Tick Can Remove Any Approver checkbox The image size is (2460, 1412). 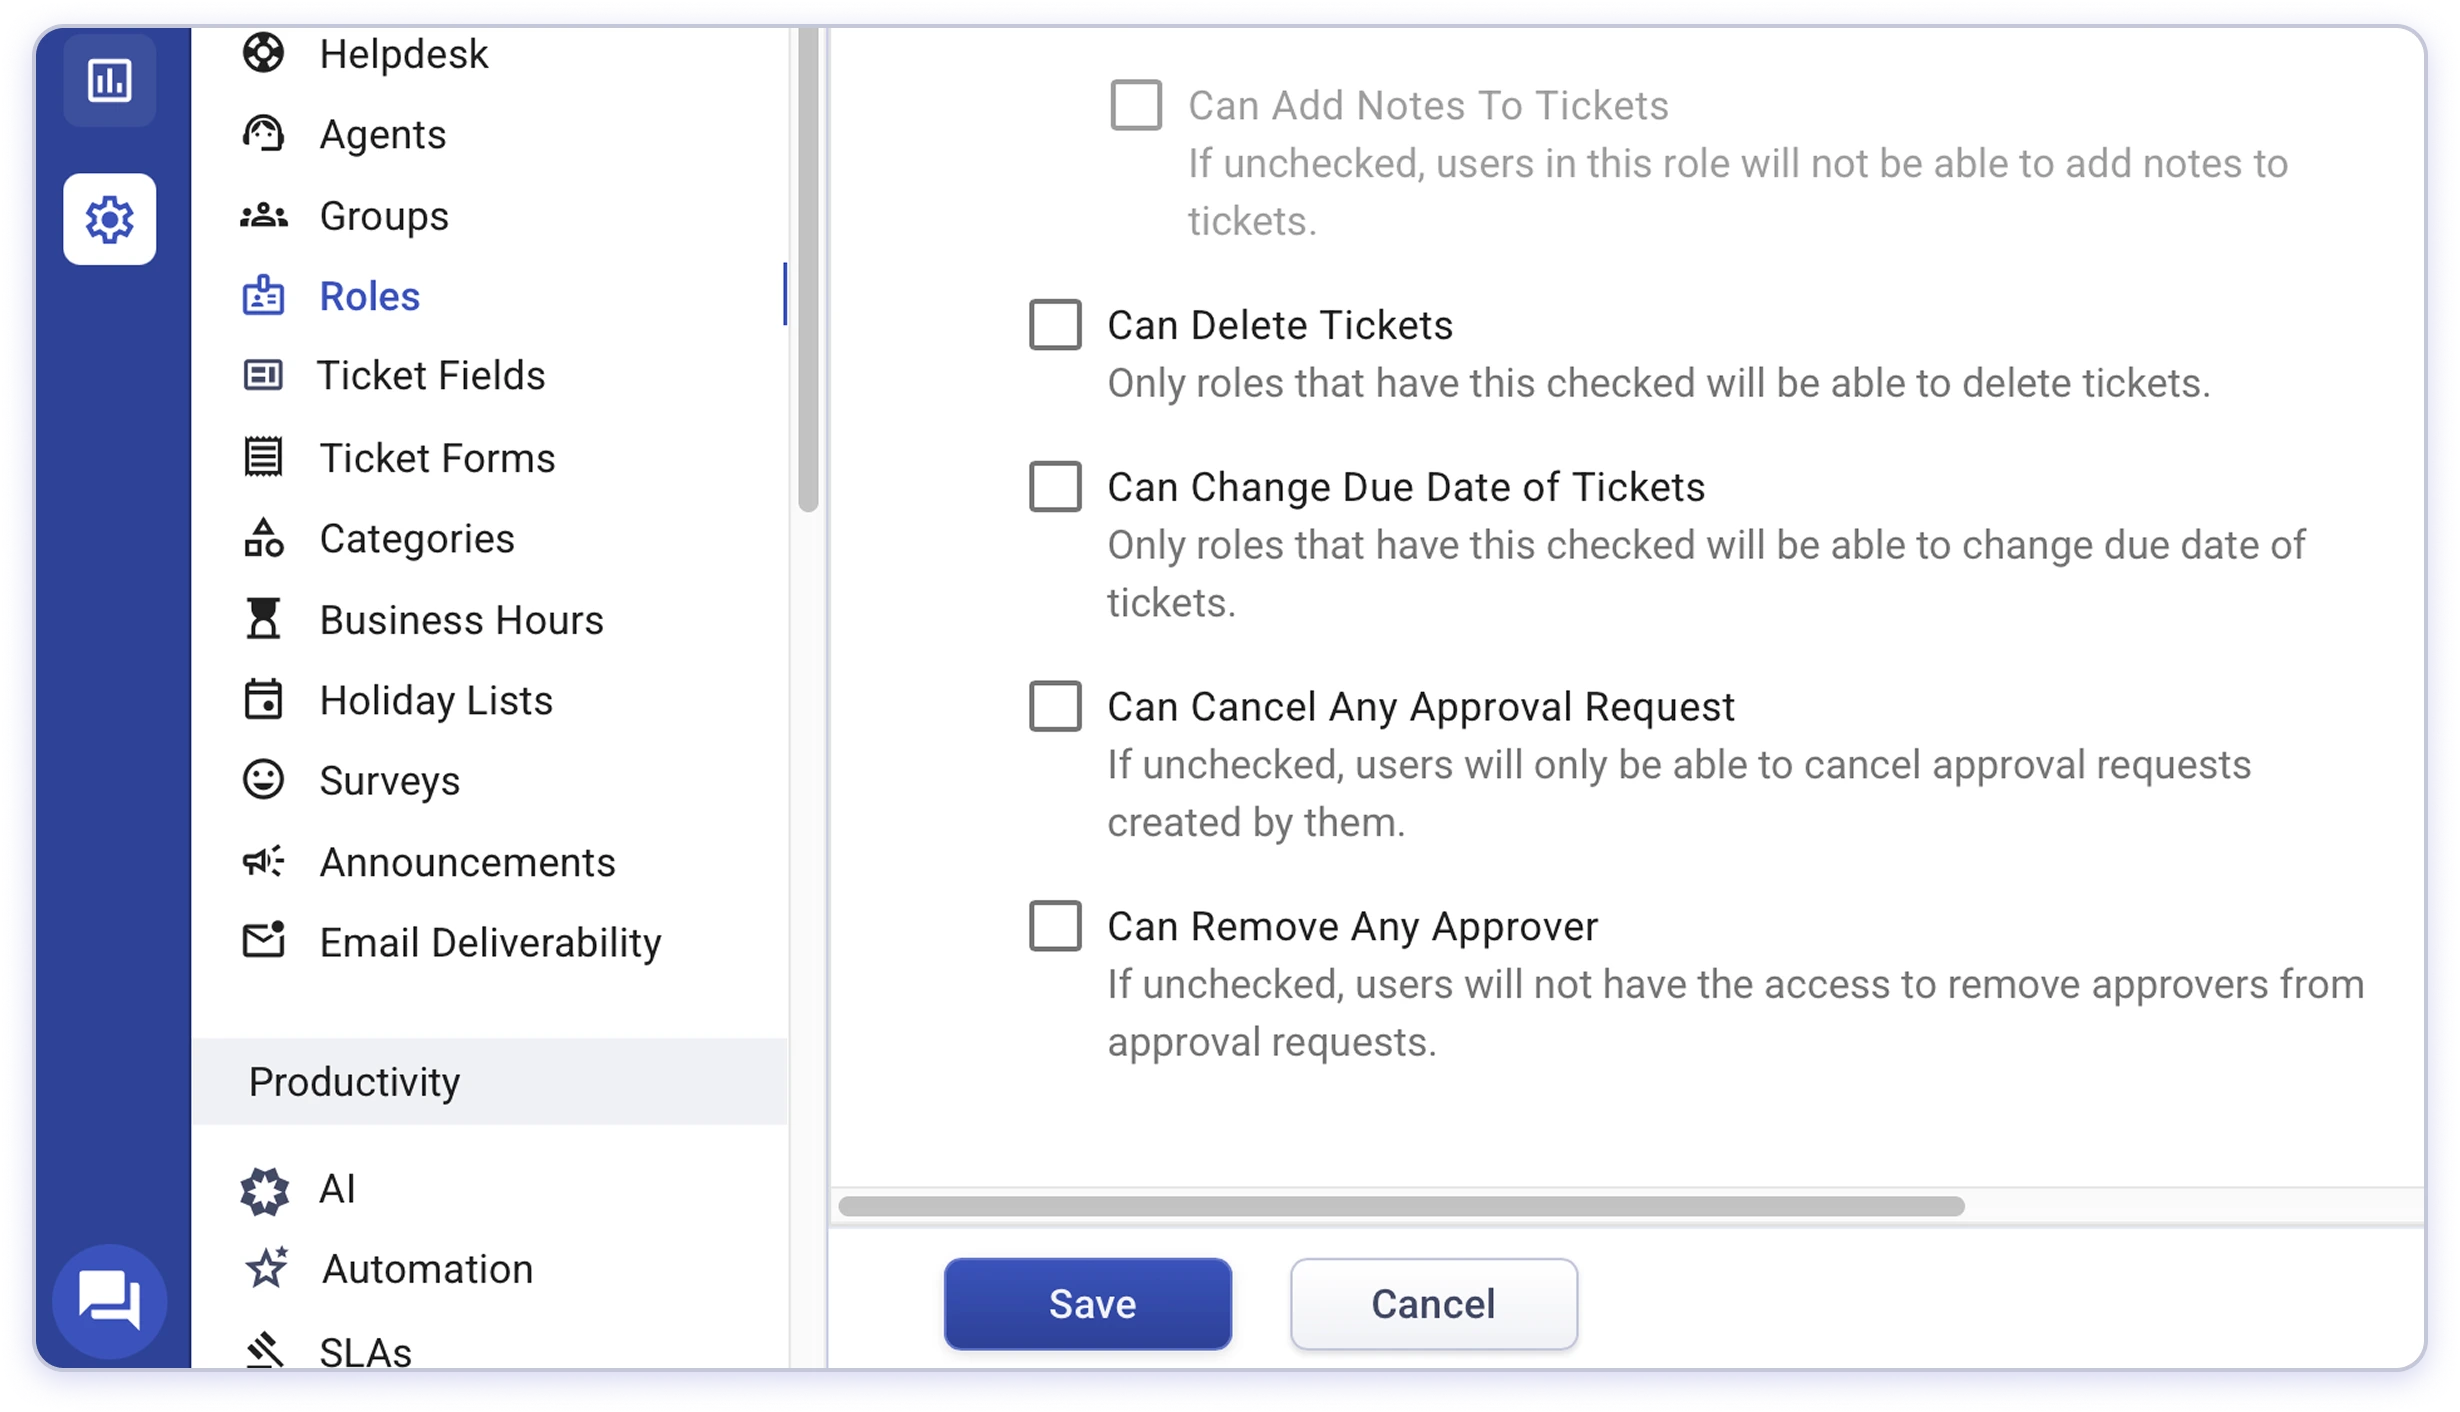click(1055, 926)
